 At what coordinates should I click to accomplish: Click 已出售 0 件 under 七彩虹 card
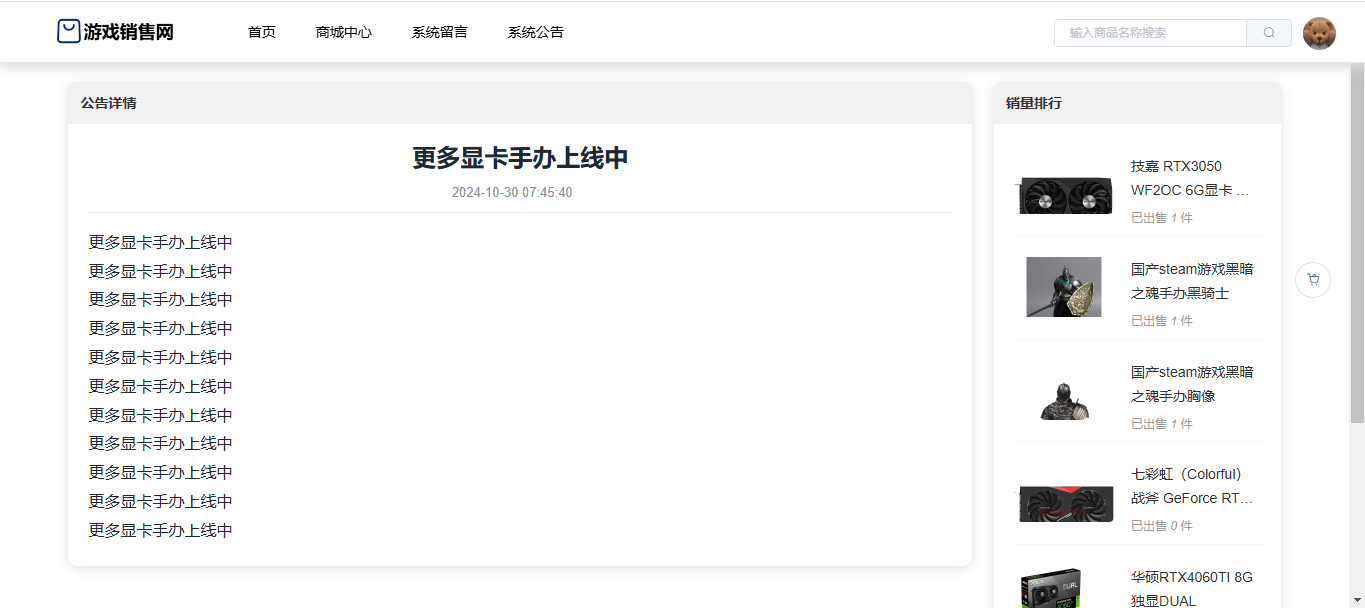(1162, 526)
